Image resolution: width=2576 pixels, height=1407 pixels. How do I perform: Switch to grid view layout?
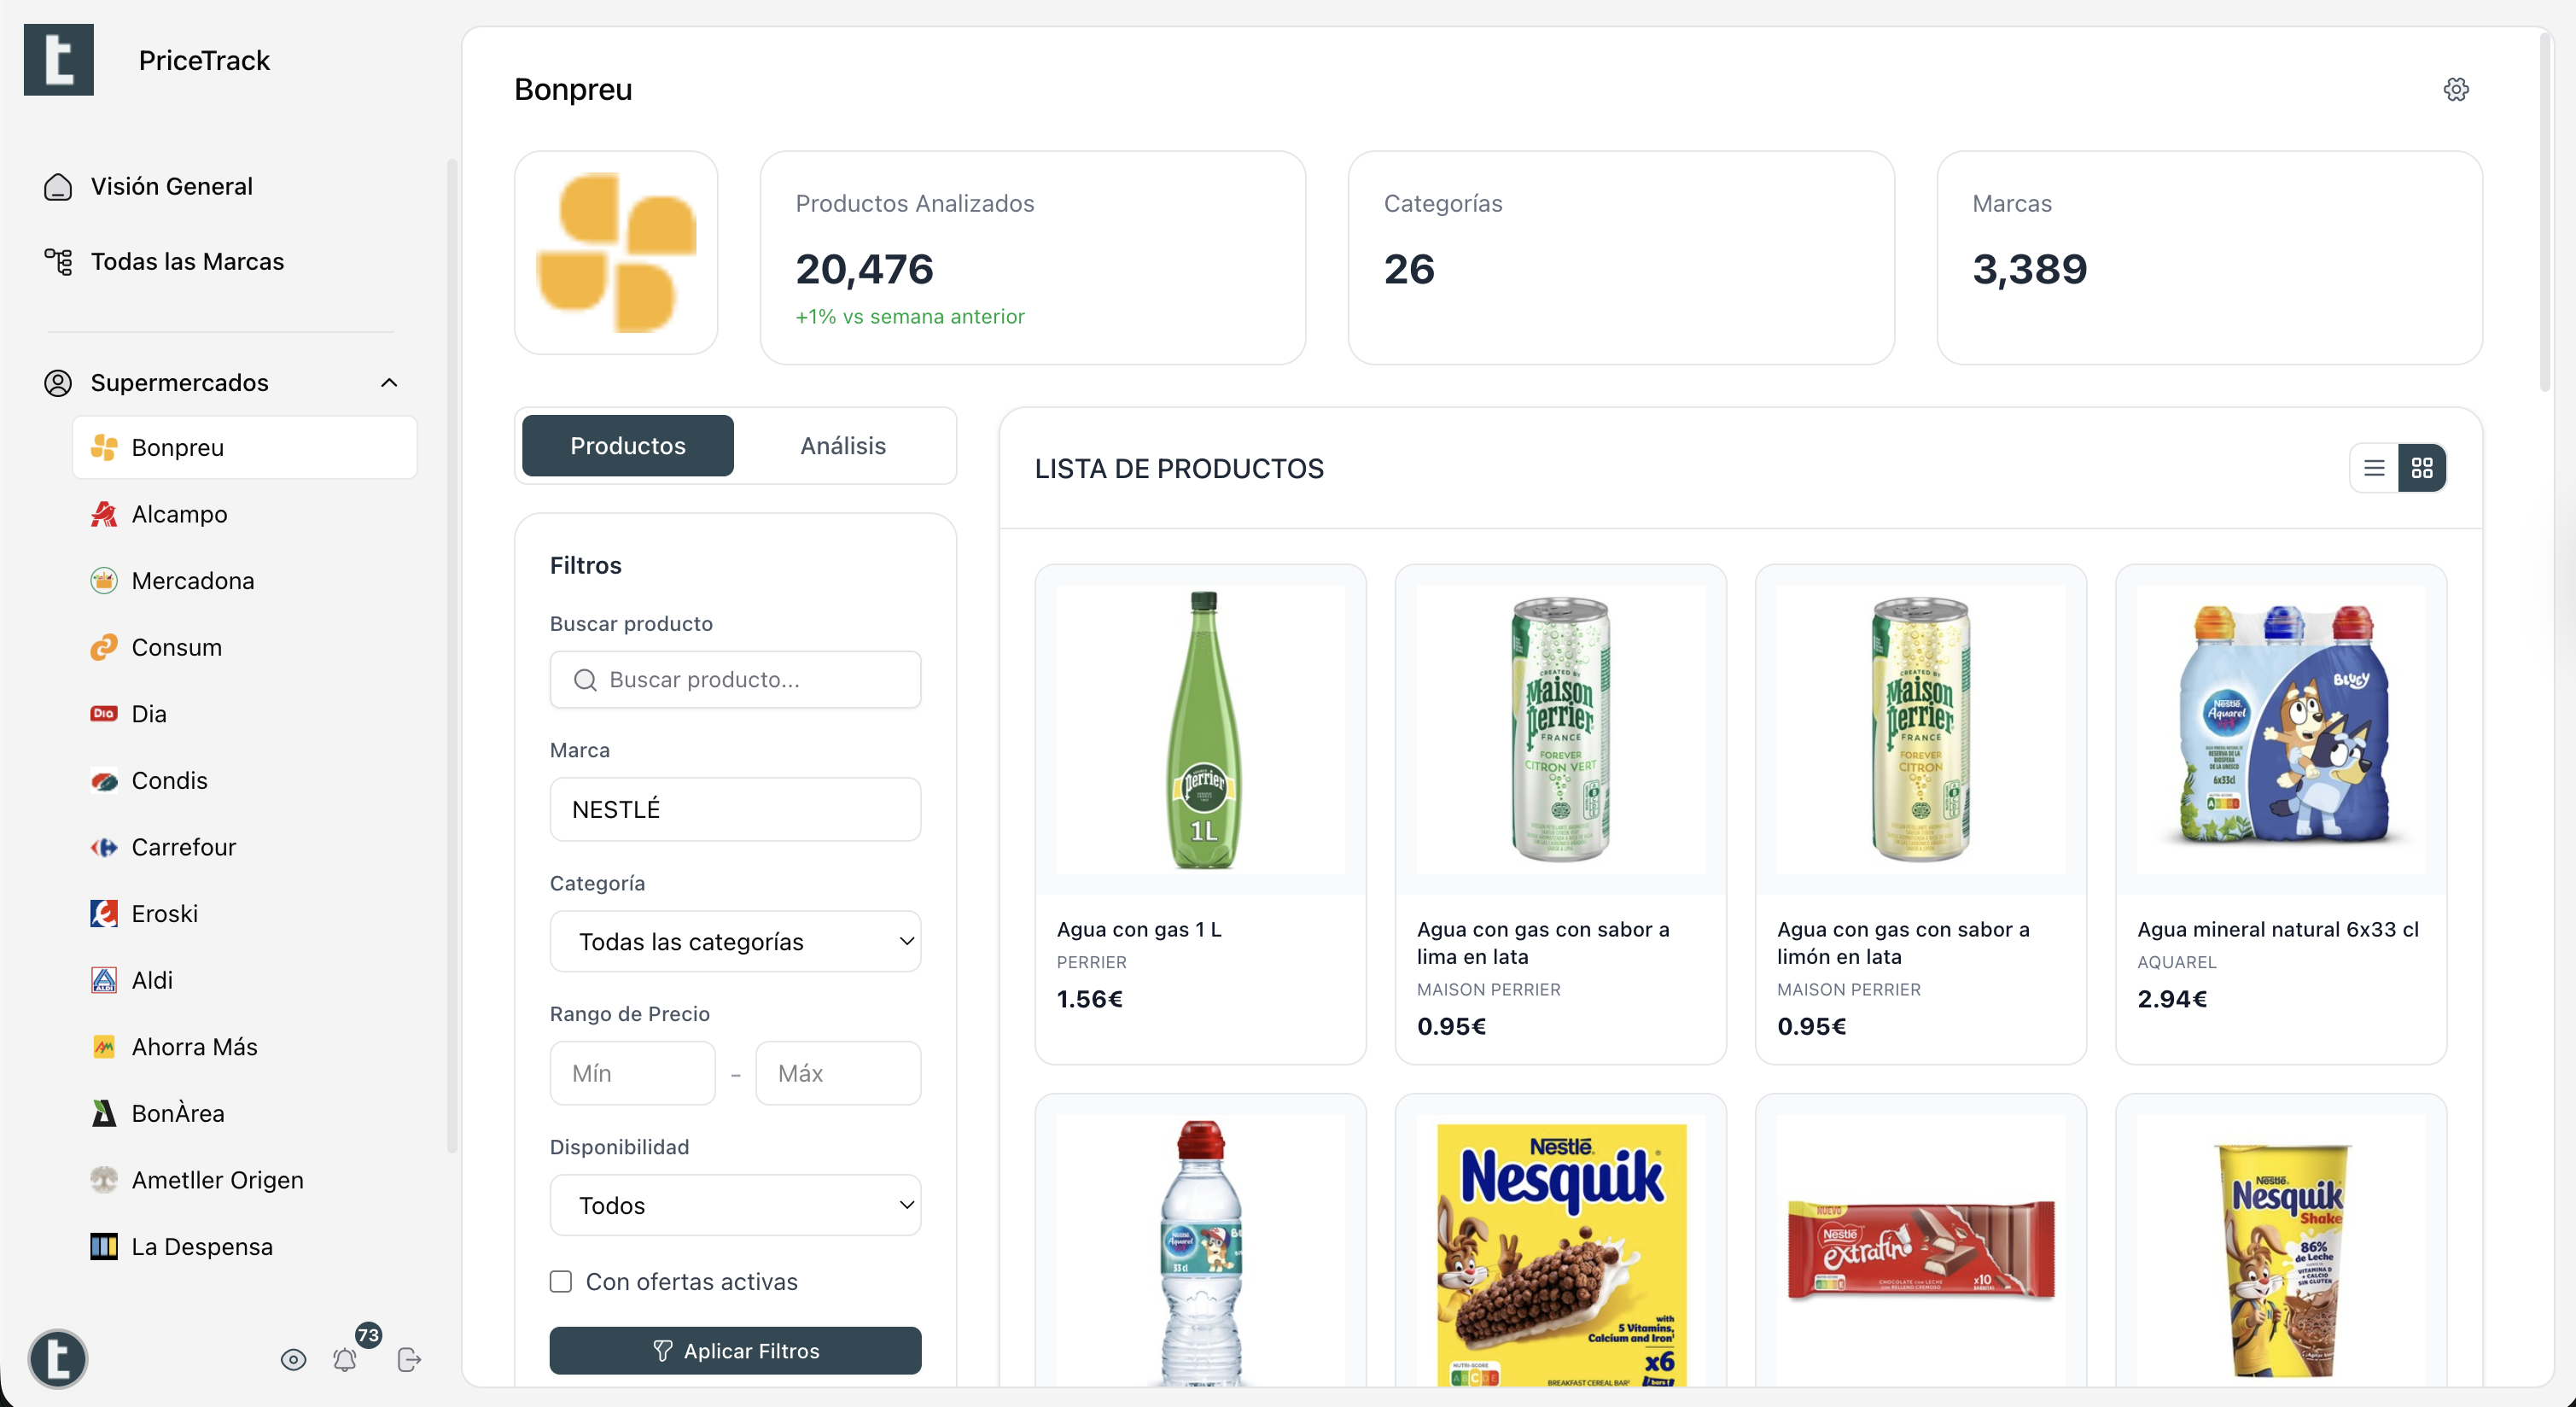point(2421,468)
